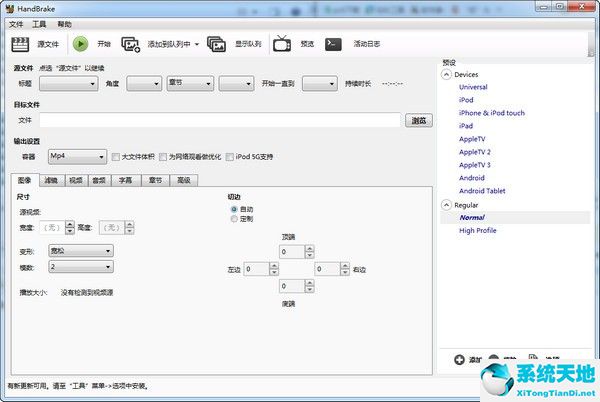The image size is (600, 402).
Task: Switch to the 字幕 (Subtitles) tab
Action: 126,180
